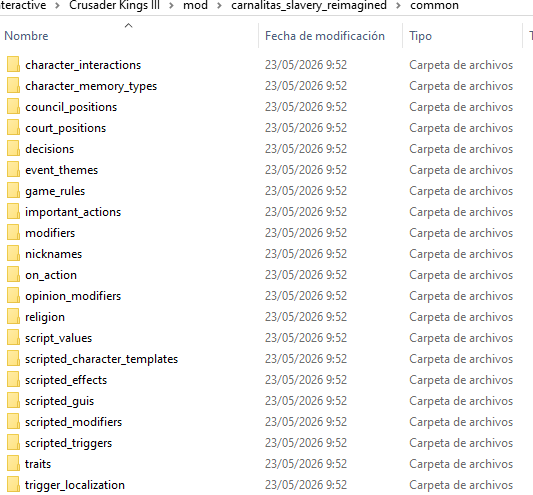The width and height of the screenshot is (533, 495).
Task: Expand chevron after carnalitas_slavery_reimagined breadcrumb
Action: click(x=398, y=5)
